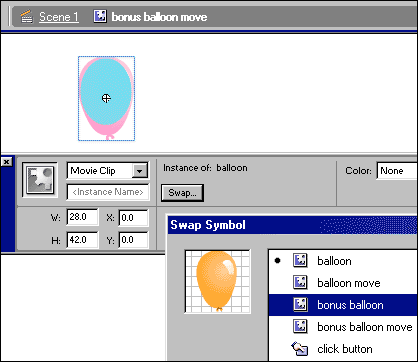Click the Swap... button
The height and width of the screenshot is (362, 418).
pos(182,193)
